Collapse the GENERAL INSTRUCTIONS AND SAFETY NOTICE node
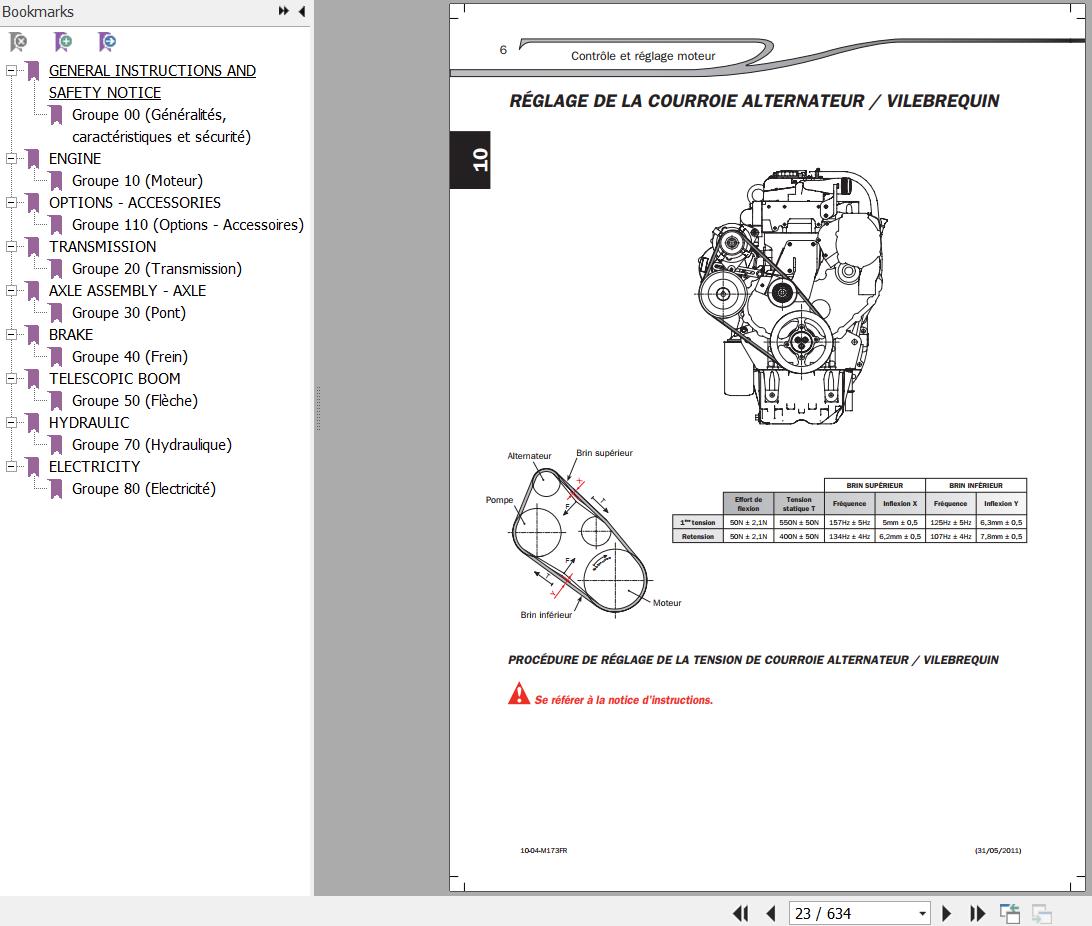This screenshot has width=1092, height=926. pos(11,70)
